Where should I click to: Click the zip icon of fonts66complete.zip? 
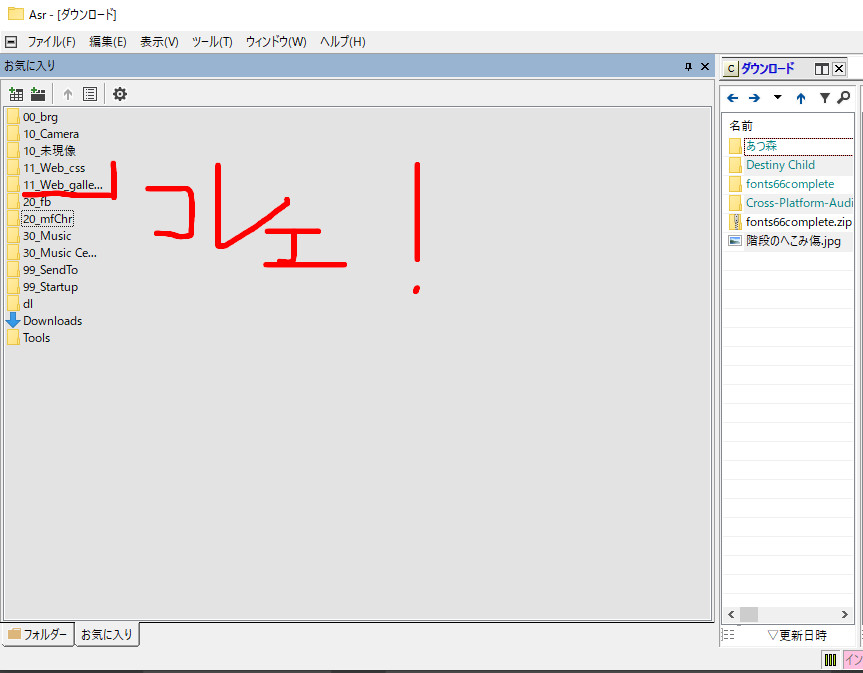tap(735, 222)
